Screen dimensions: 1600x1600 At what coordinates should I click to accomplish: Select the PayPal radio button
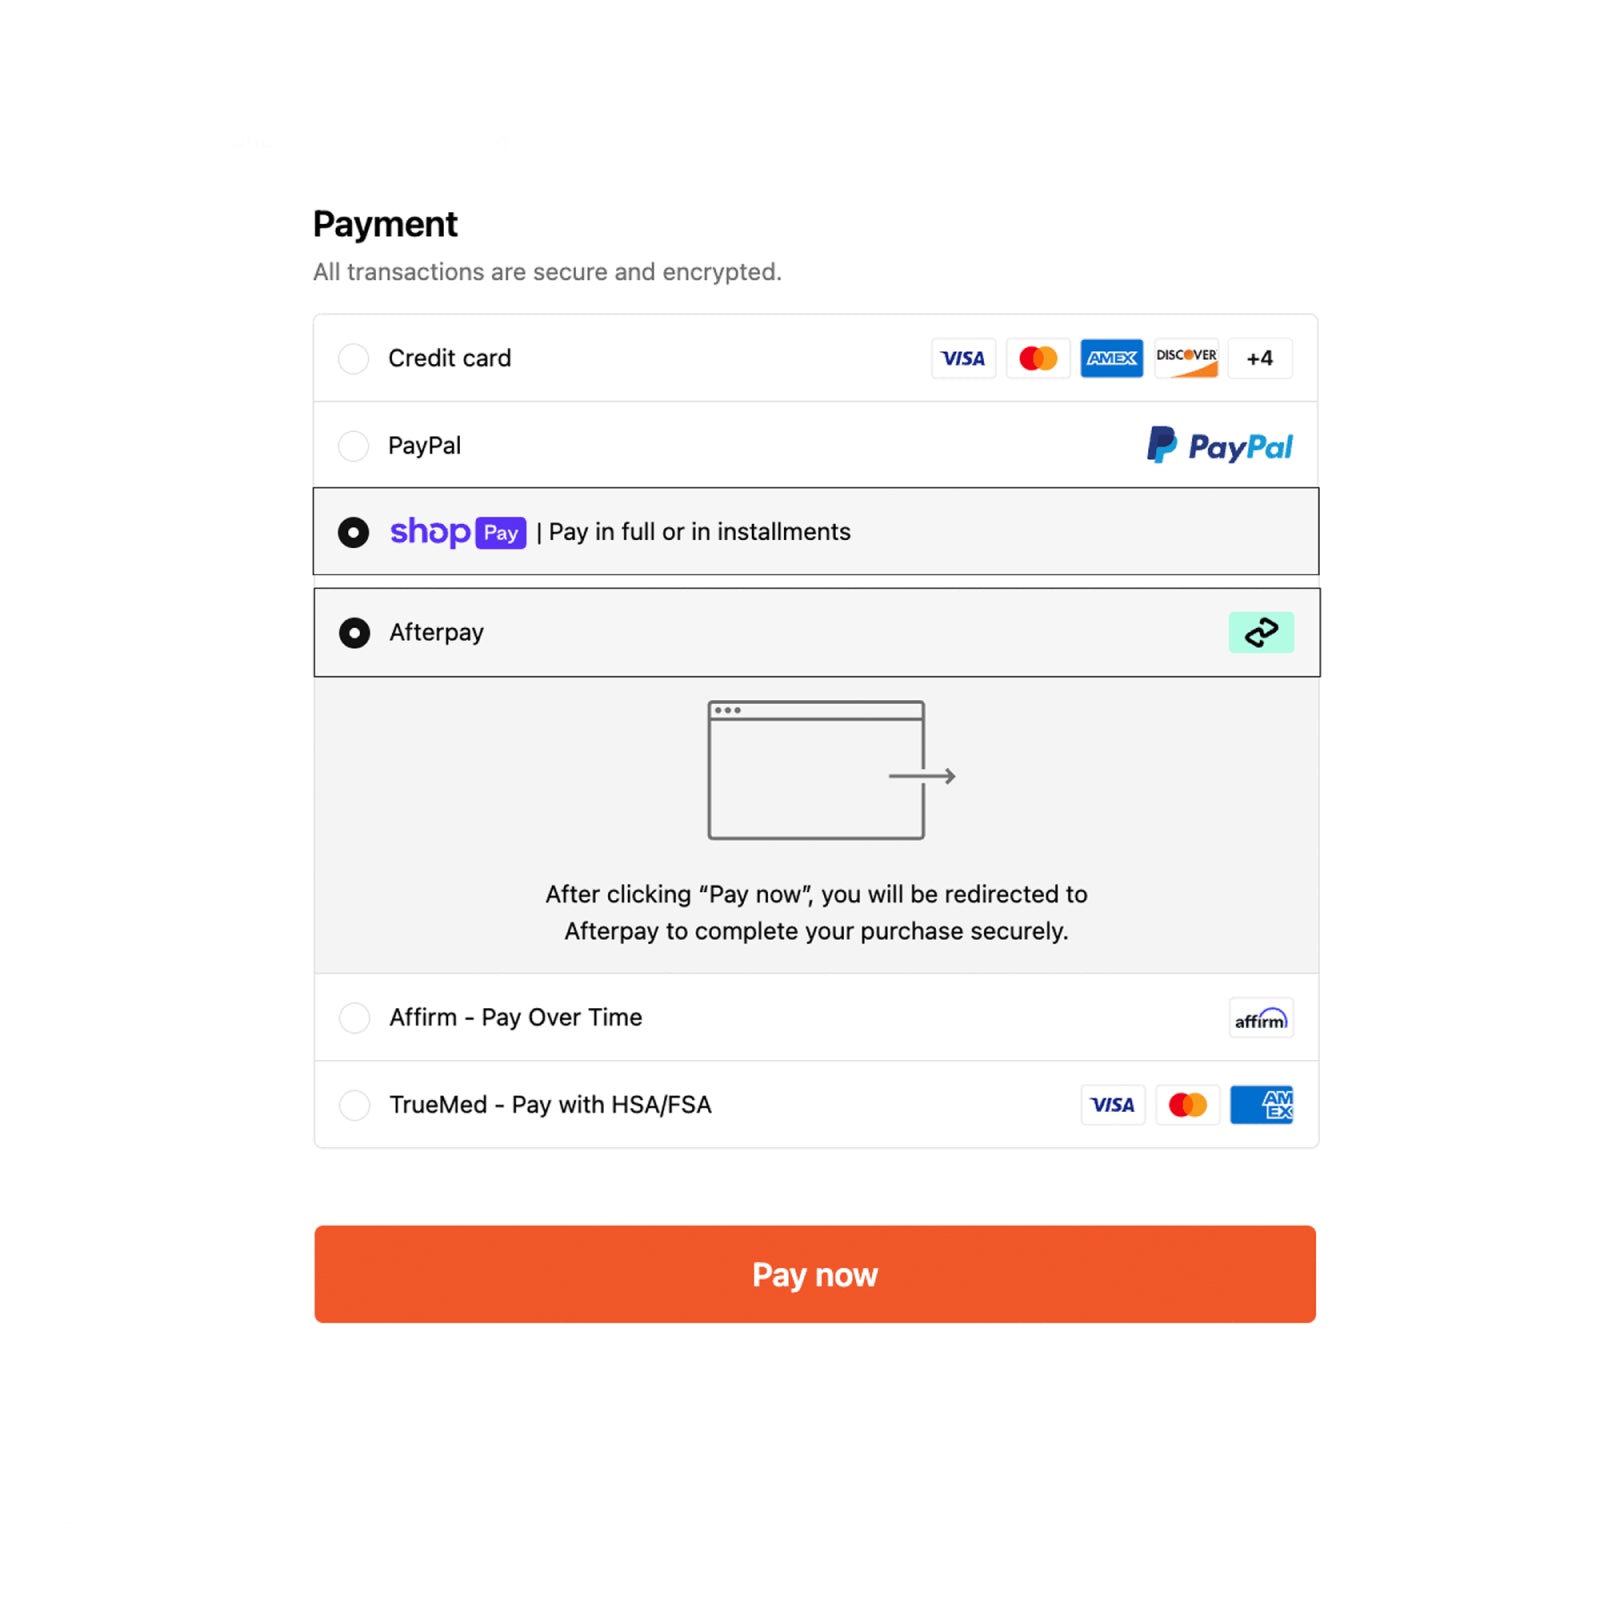pos(353,446)
